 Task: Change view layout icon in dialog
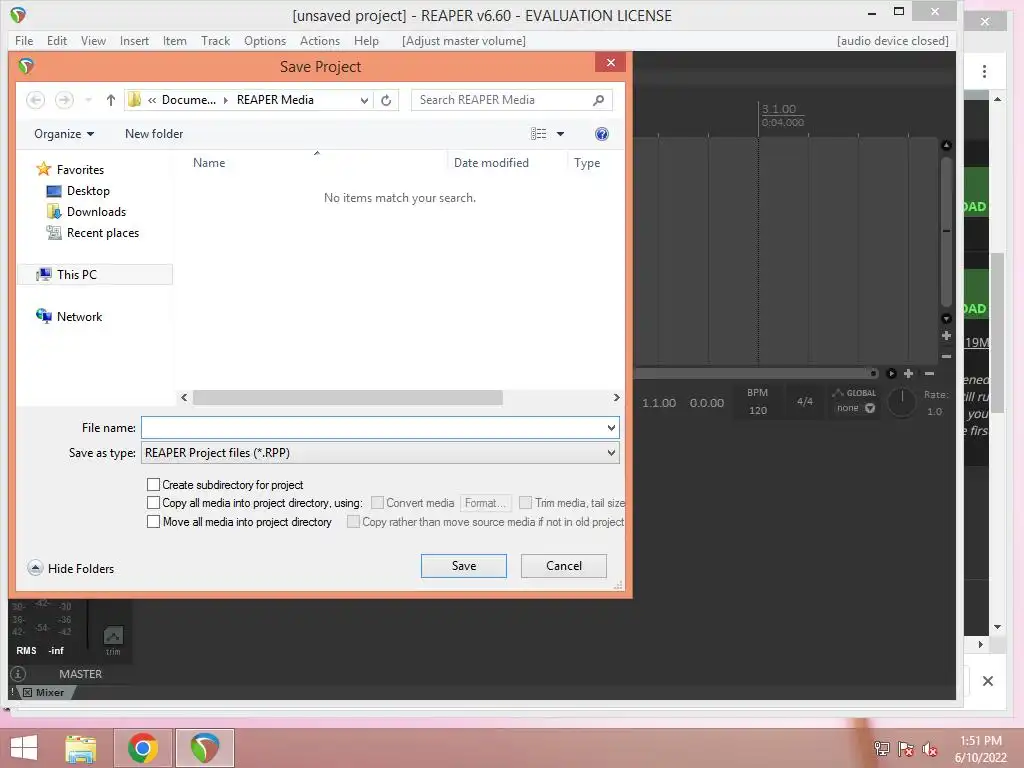point(538,134)
